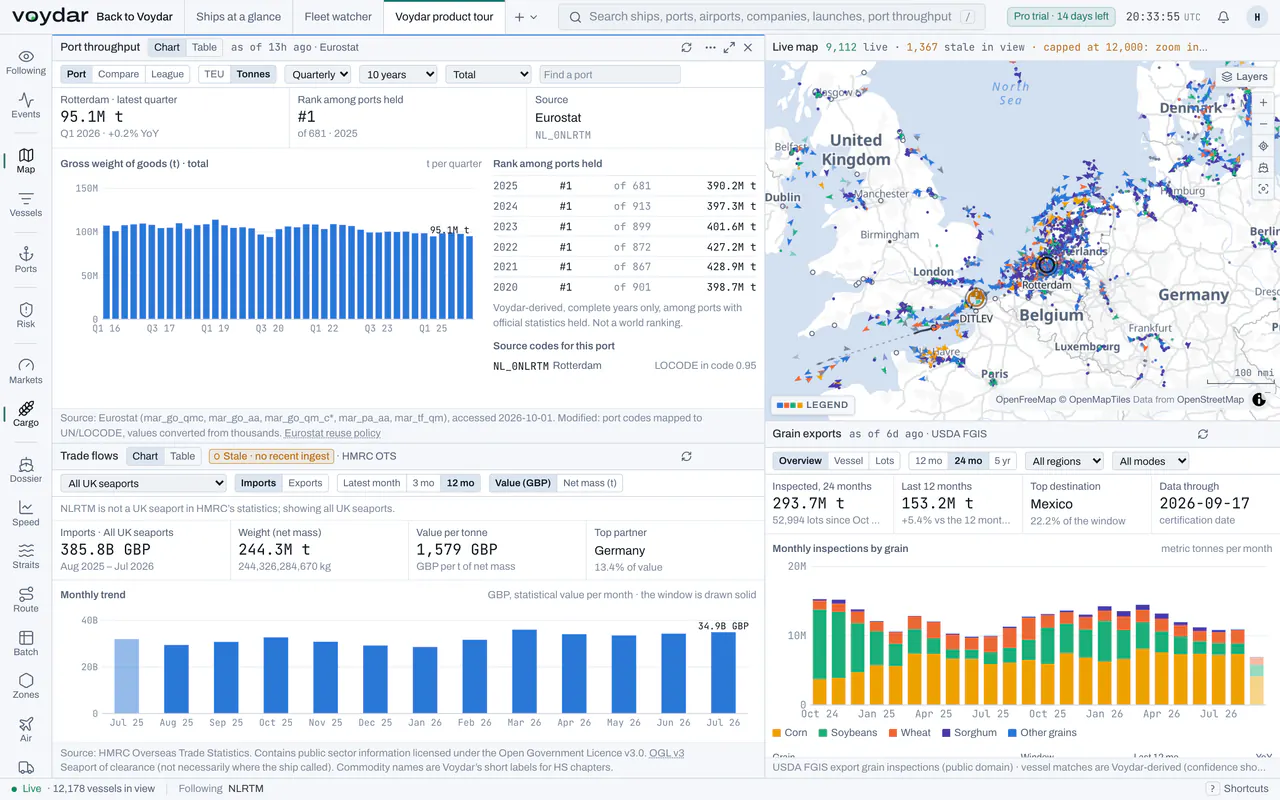Select 5 yr grain range

[x=1002, y=461]
